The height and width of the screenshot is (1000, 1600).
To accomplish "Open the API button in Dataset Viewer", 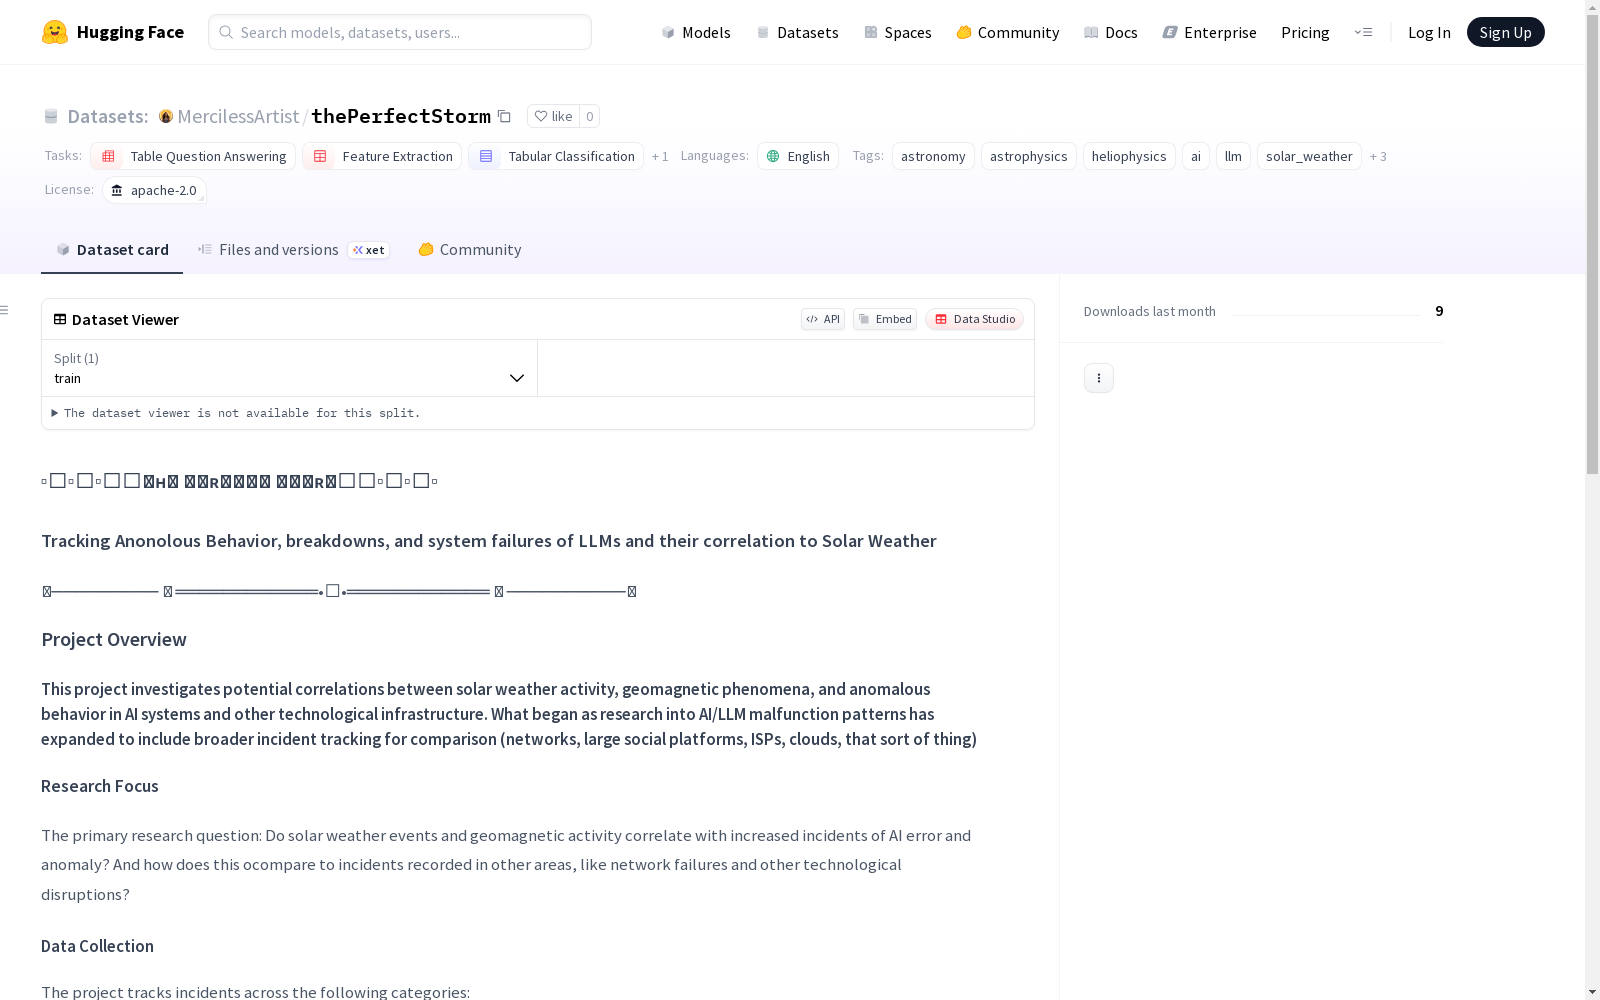I will click(823, 319).
